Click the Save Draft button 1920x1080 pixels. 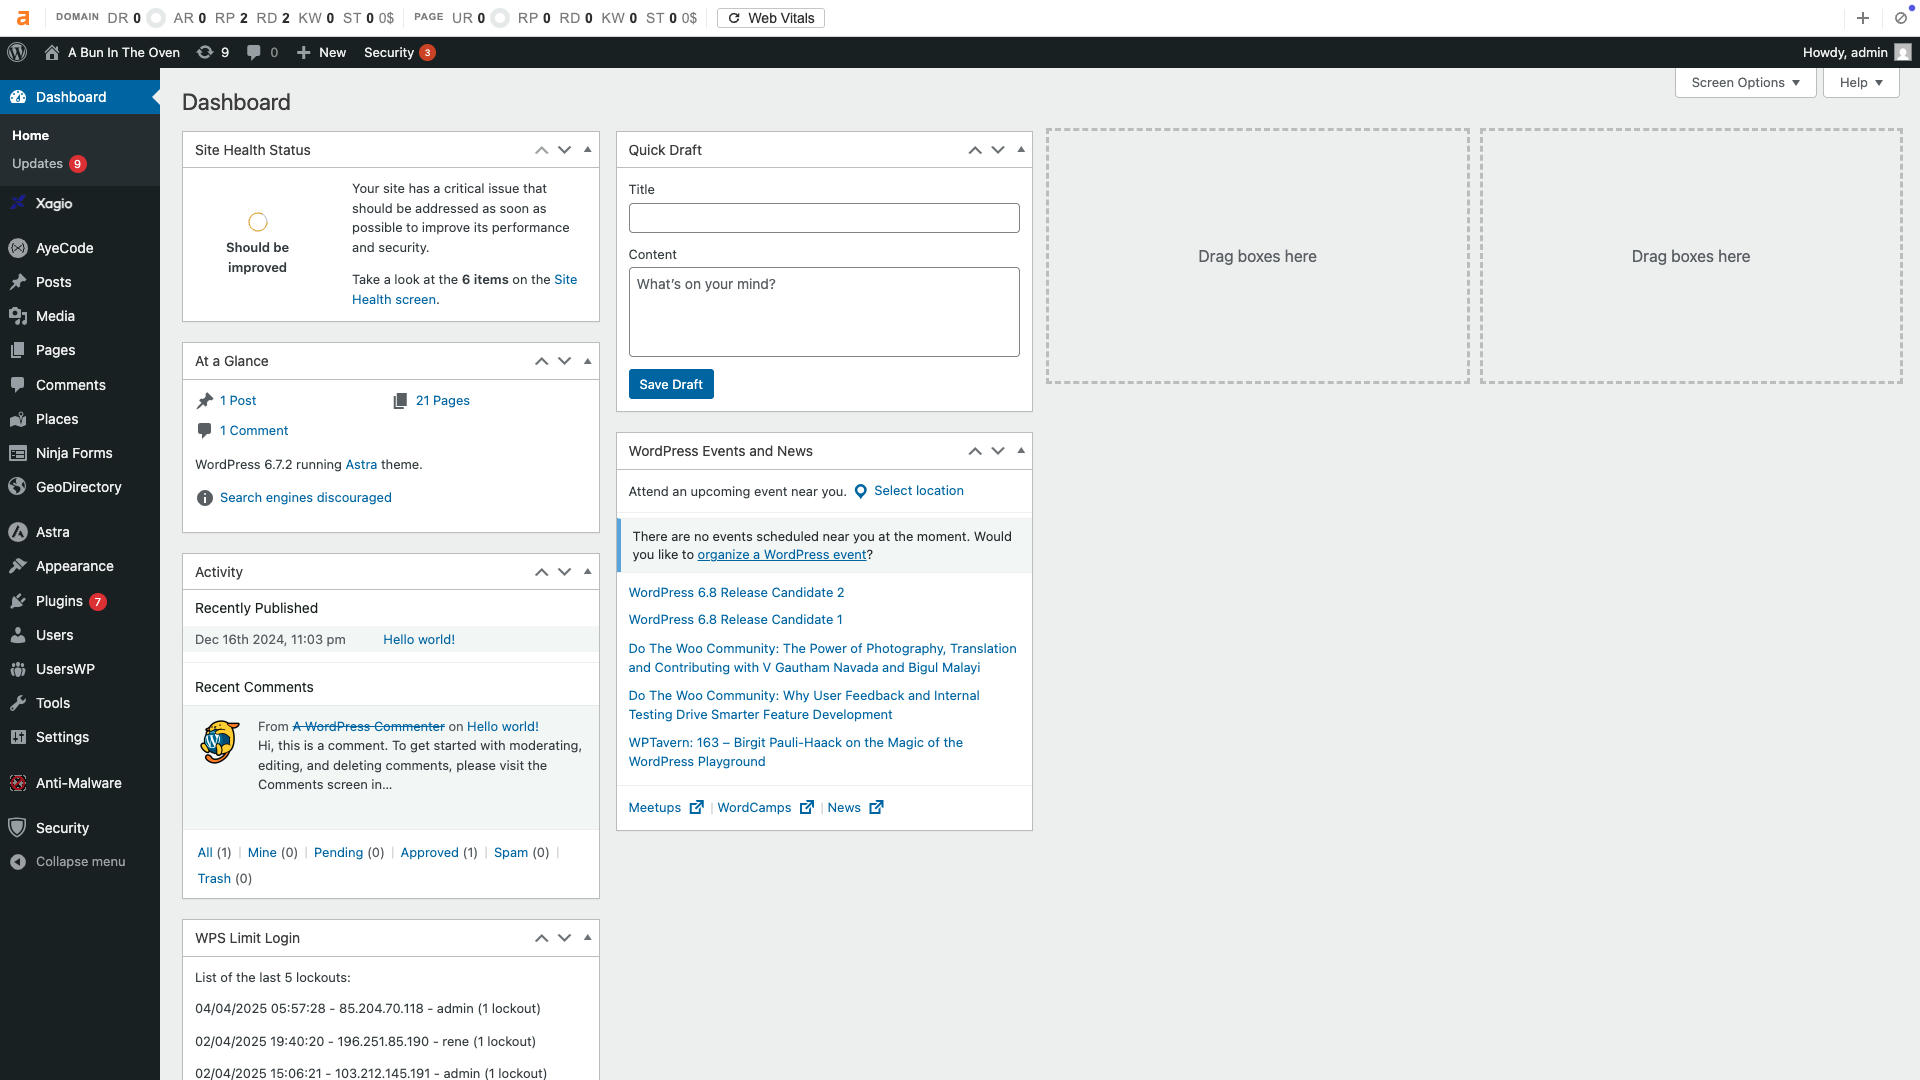tap(671, 384)
